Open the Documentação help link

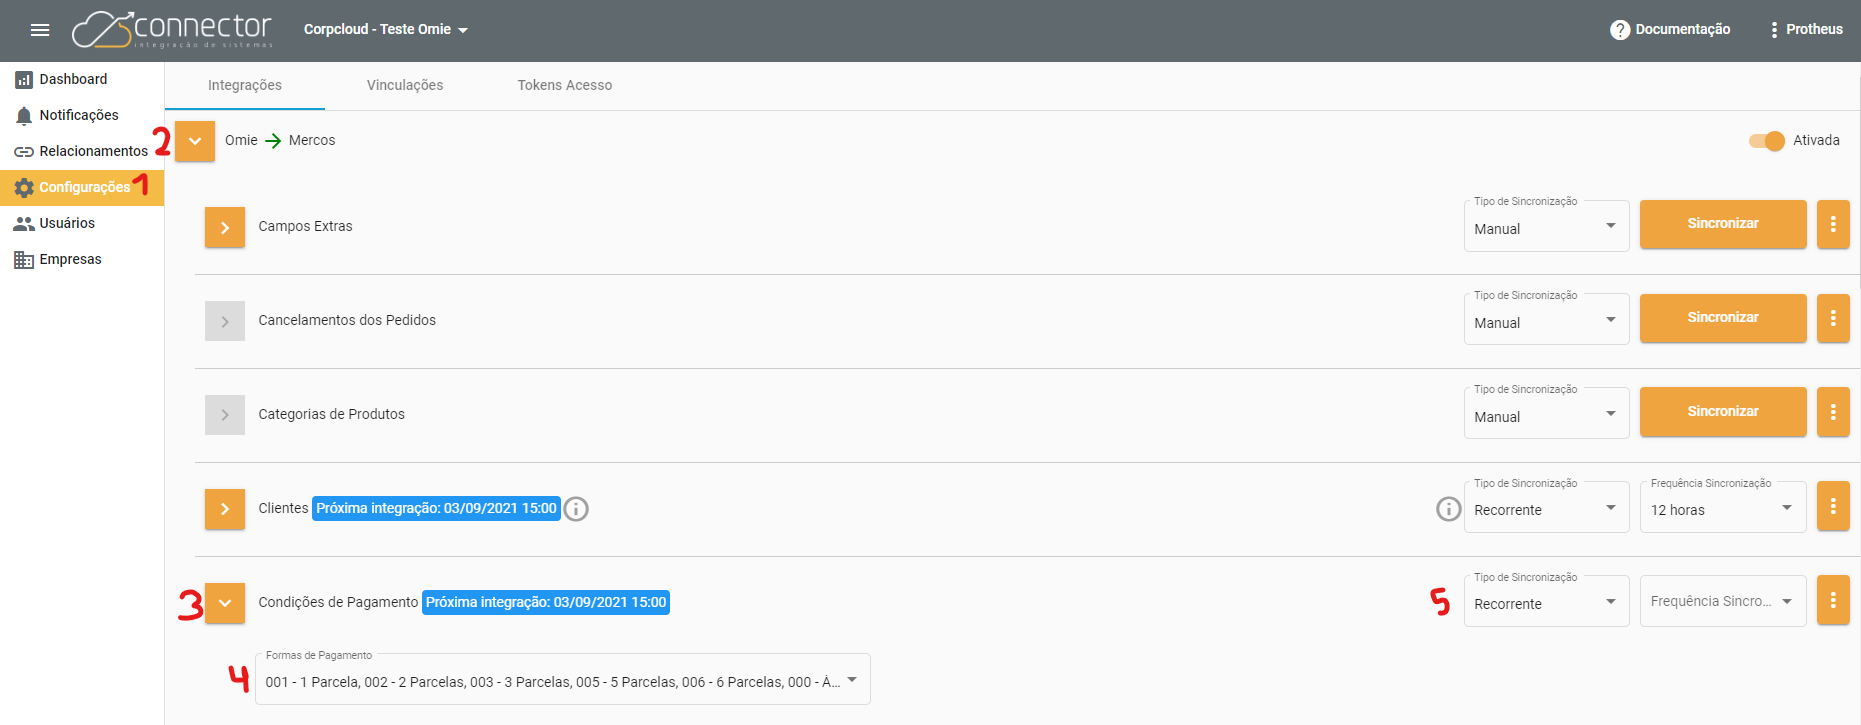coord(1670,30)
